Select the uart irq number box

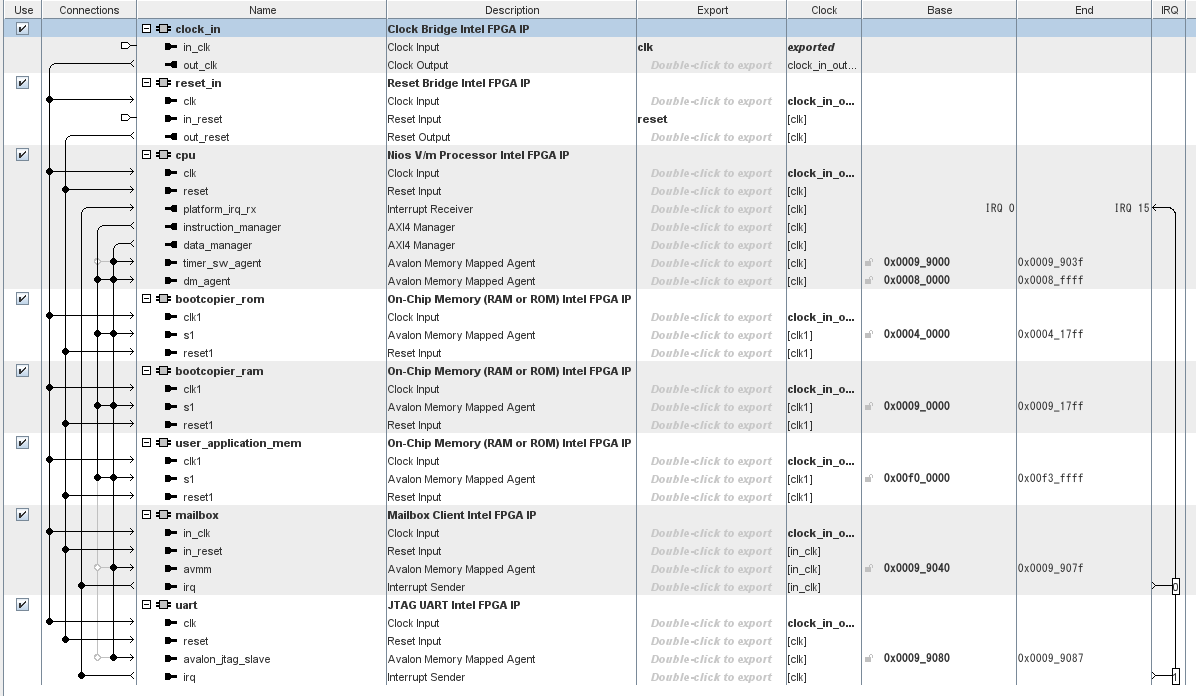(x=1175, y=676)
